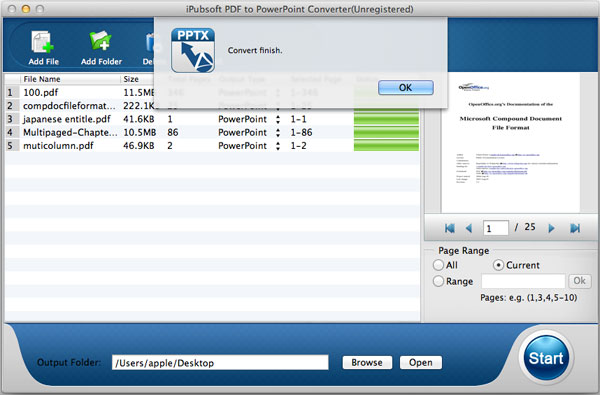
Task: Click the Add Folder toolbar icon
Action: tap(101, 47)
